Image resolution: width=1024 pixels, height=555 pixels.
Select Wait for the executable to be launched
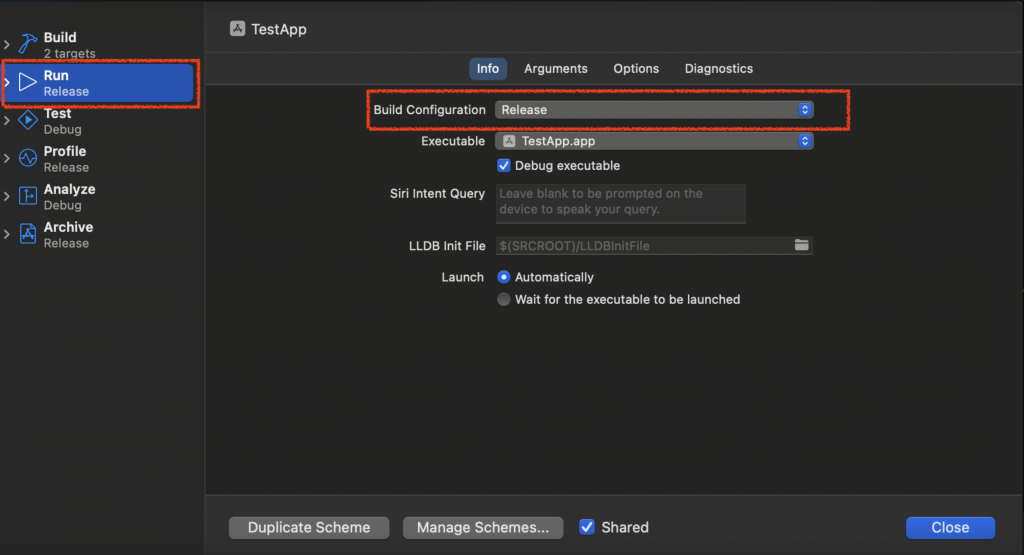coord(504,299)
